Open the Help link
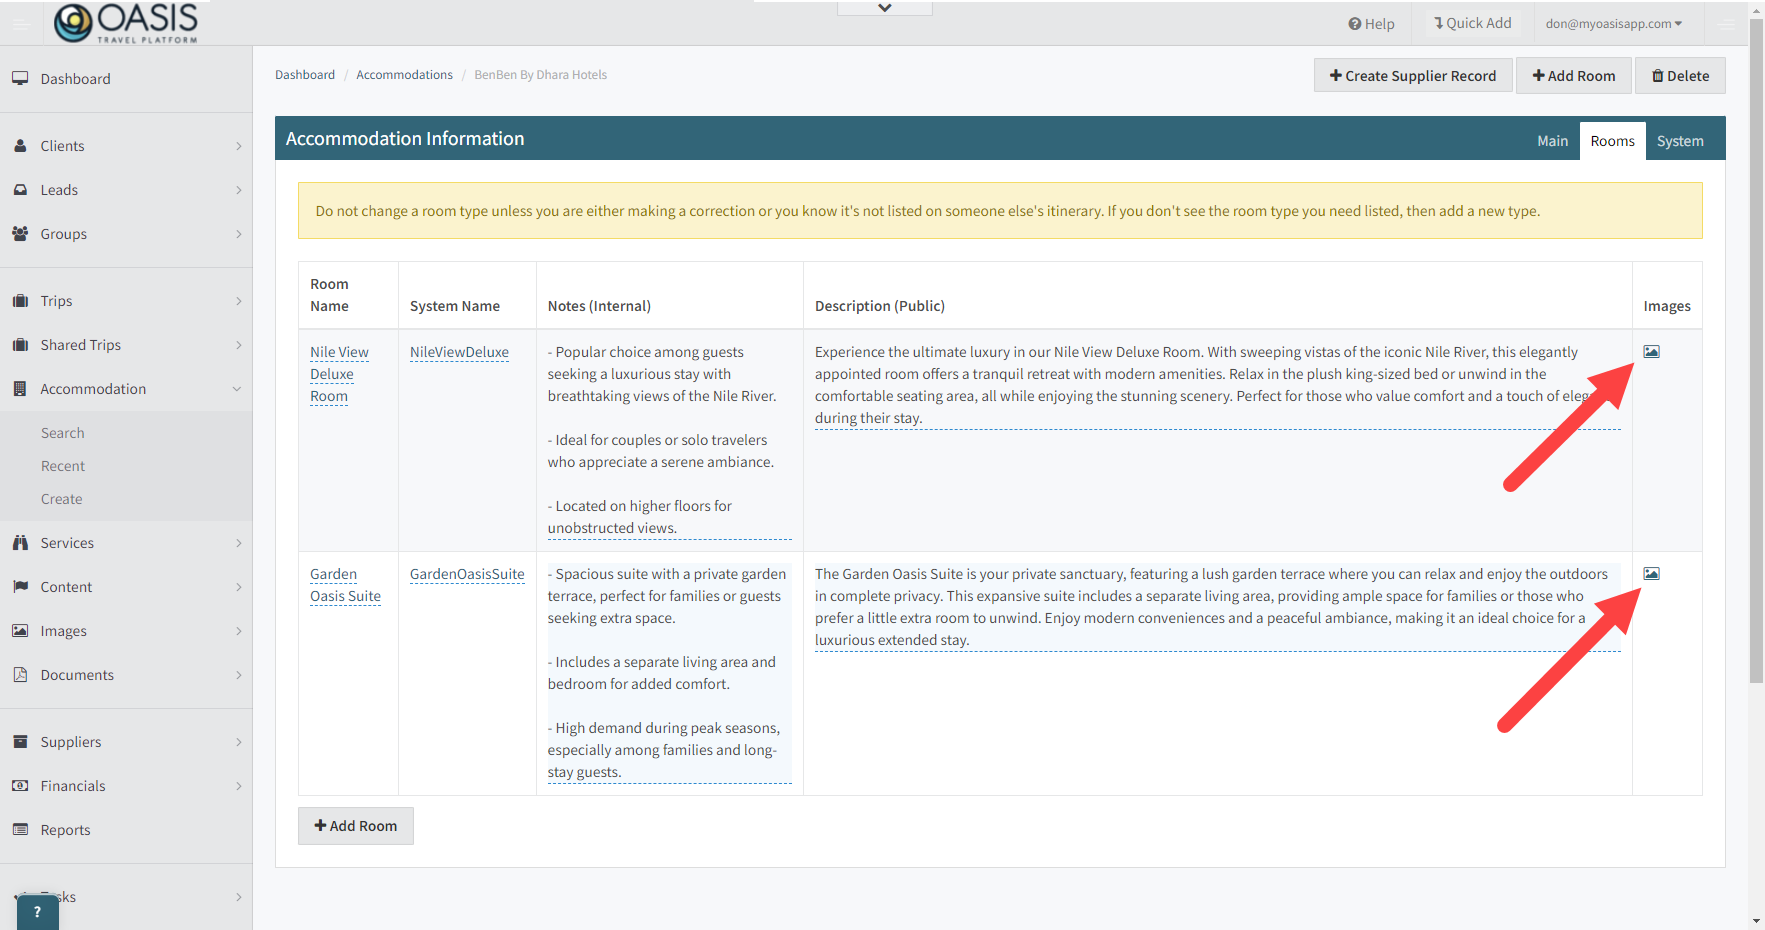The image size is (1765, 930). pos(1371,23)
